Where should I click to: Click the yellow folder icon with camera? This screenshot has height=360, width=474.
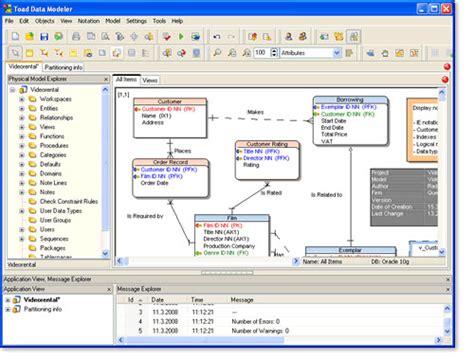point(88,53)
